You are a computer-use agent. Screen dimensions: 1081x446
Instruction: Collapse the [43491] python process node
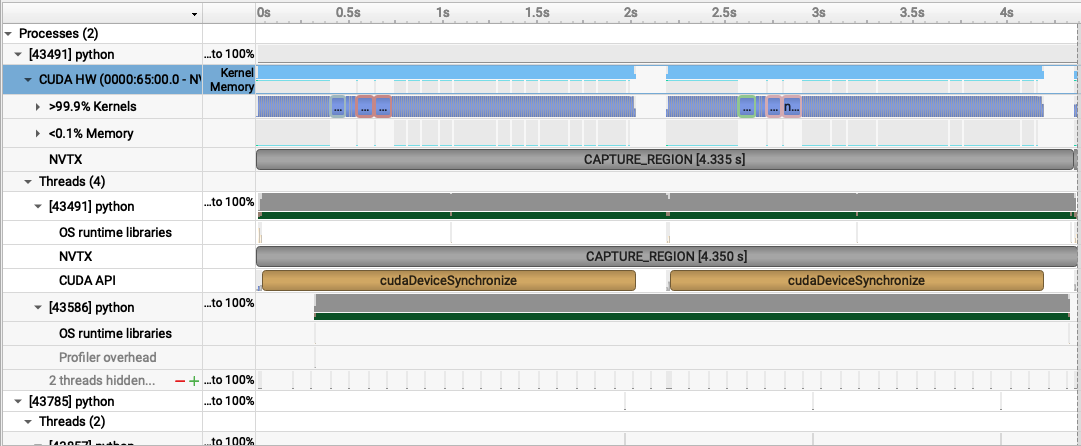18,54
